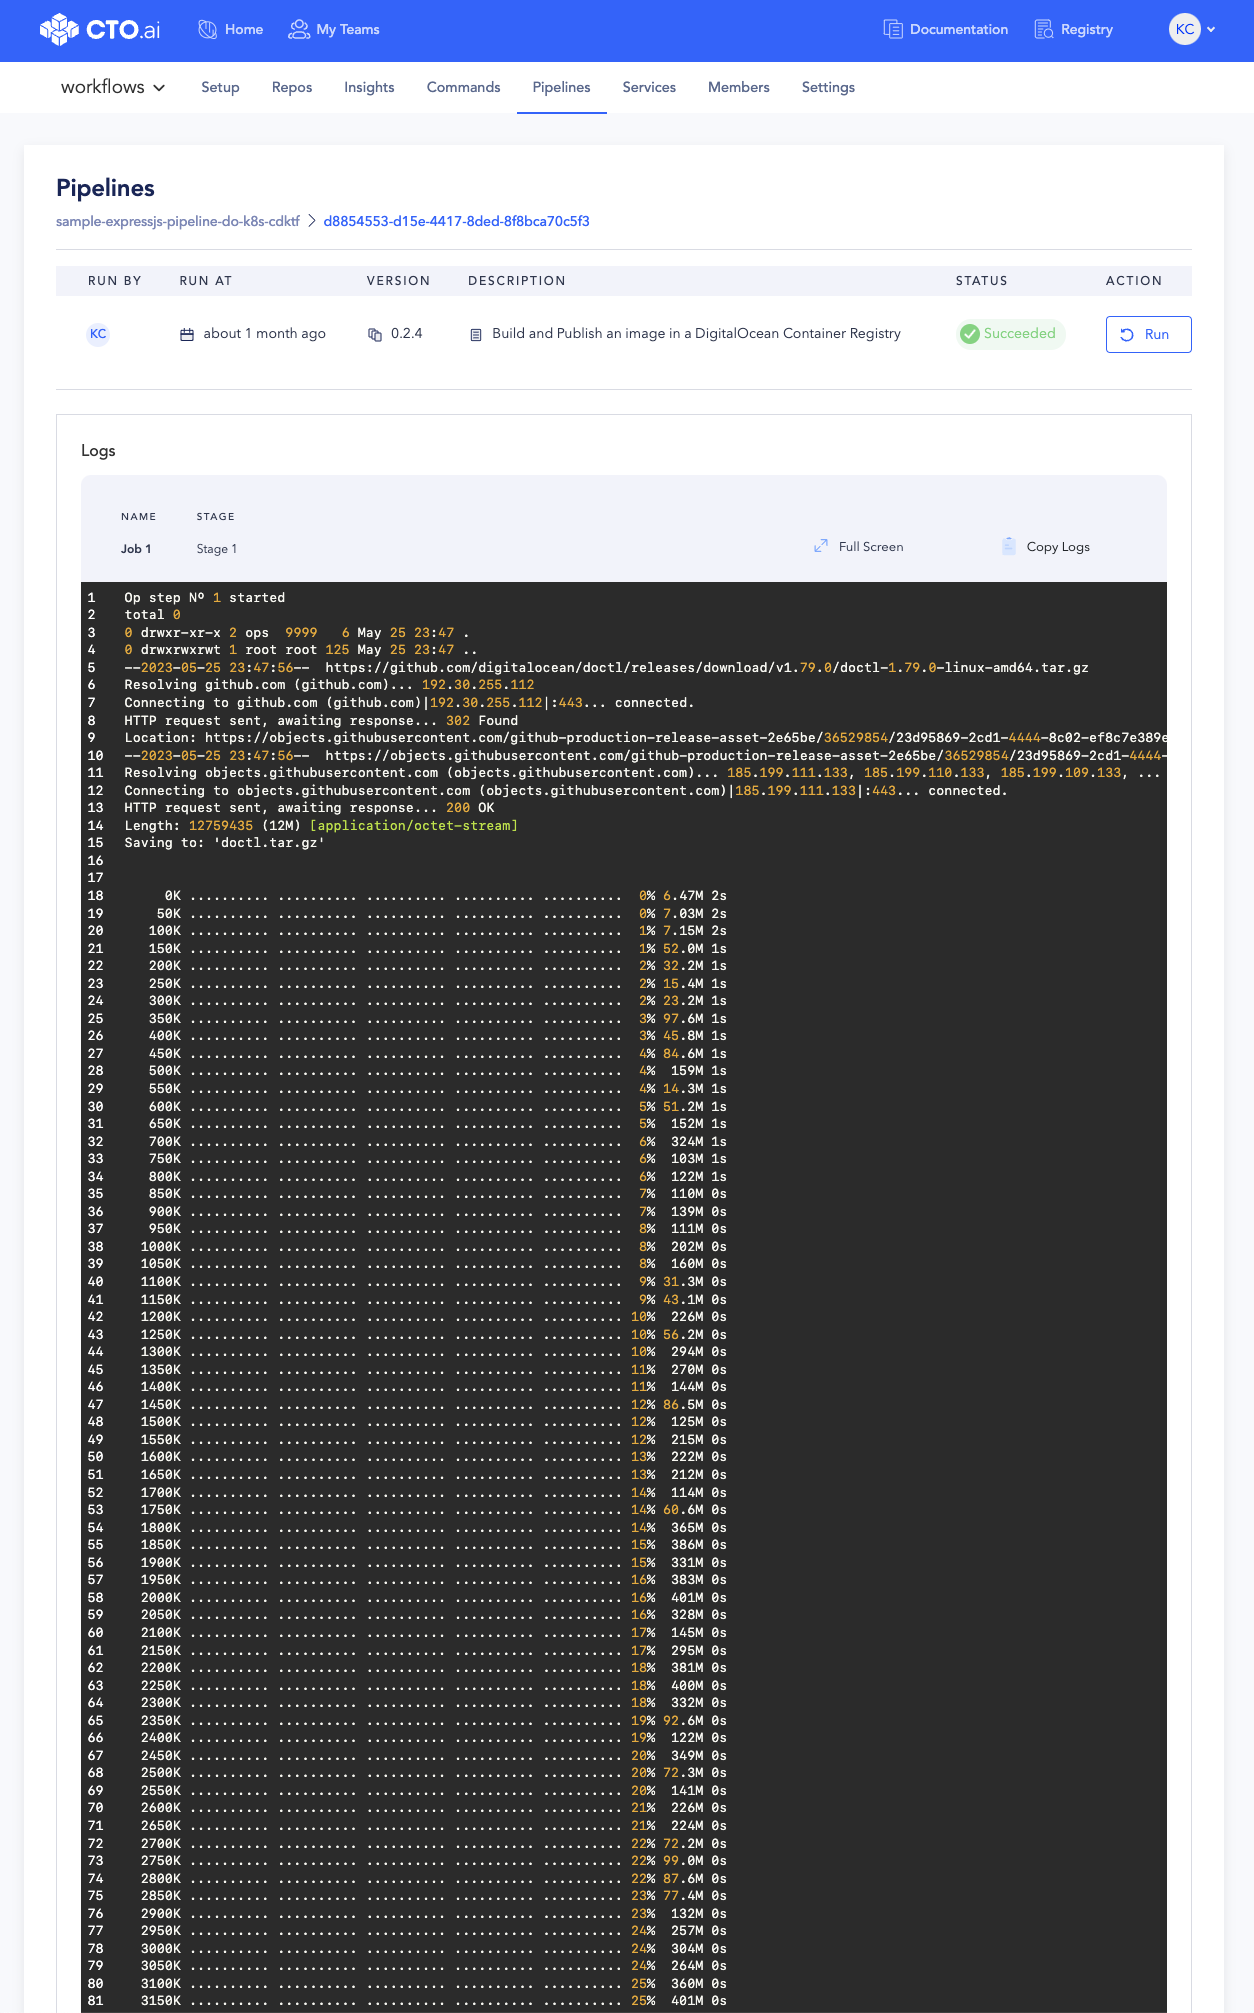Screen dimensions: 1254x2013
Task: Go to the Setup tab
Action: coord(220,87)
